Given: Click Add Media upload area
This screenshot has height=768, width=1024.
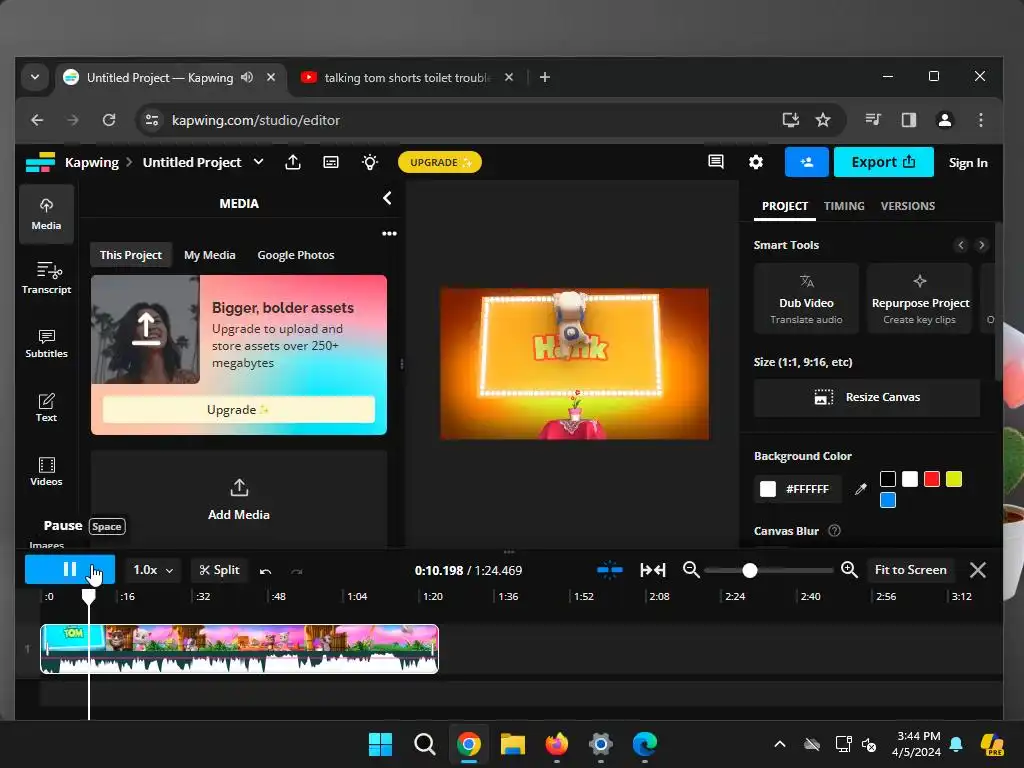Looking at the screenshot, I should click(x=238, y=500).
